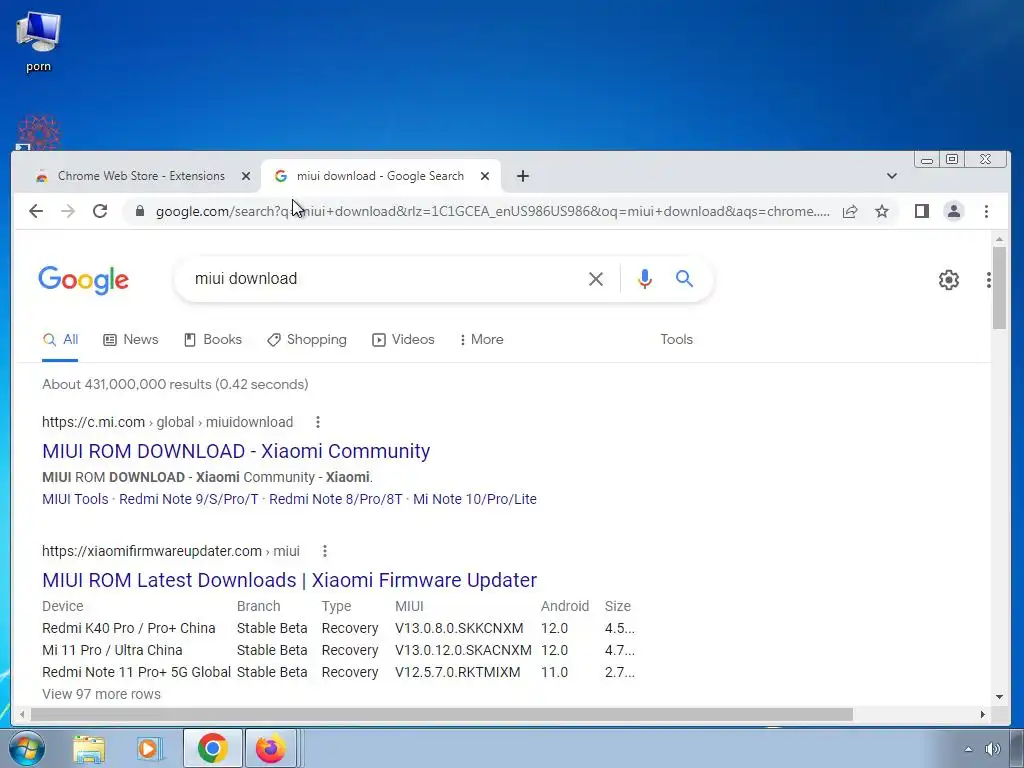Click the scroll down arrow

(999, 697)
